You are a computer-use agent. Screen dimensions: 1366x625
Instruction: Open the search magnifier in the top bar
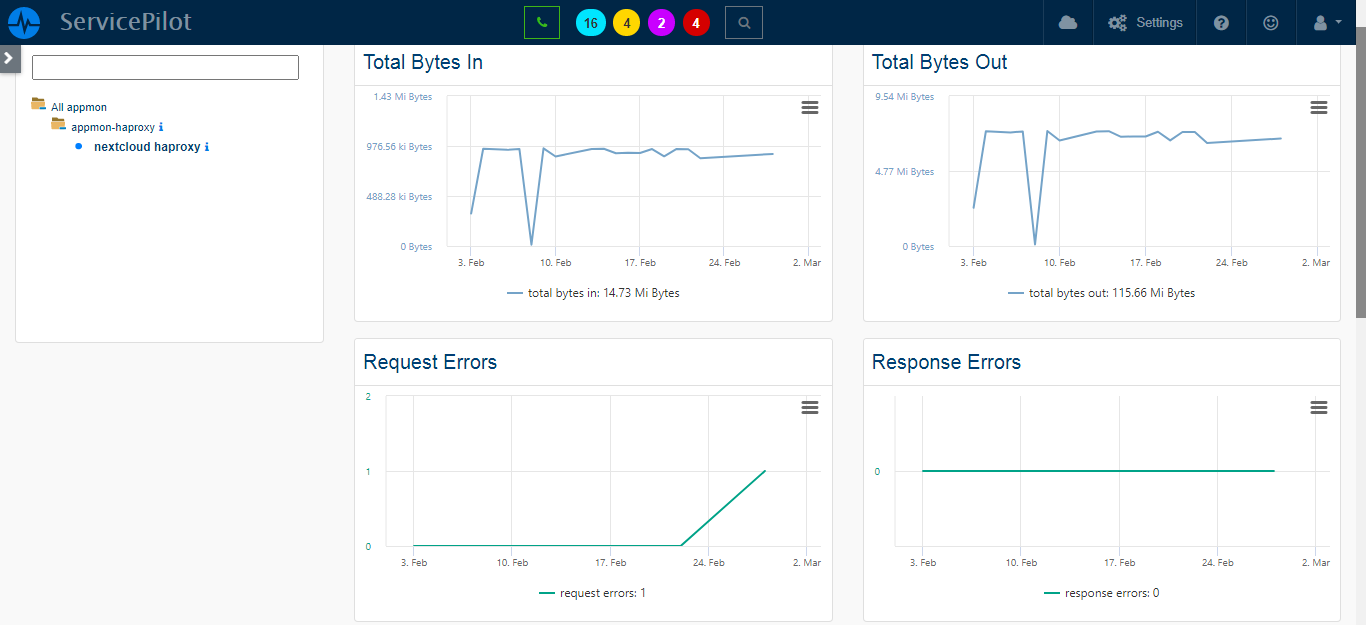(743, 22)
